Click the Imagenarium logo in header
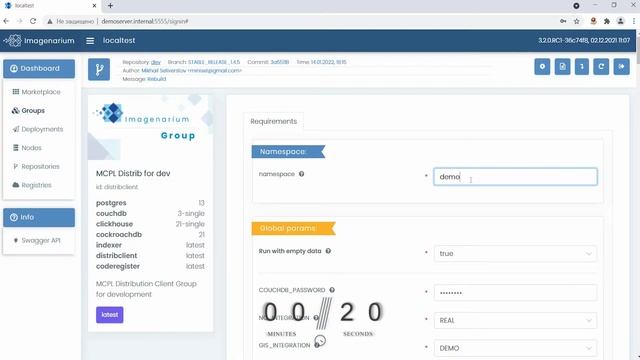This screenshot has width=640, height=360. [x=39, y=40]
